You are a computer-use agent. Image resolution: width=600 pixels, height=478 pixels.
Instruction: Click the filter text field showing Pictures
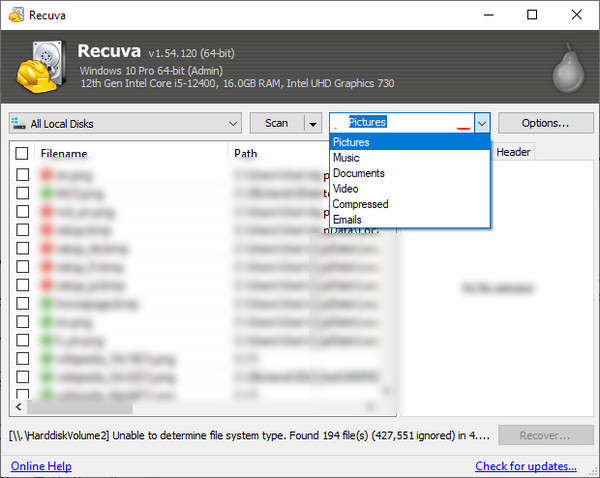(x=402, y=122)
